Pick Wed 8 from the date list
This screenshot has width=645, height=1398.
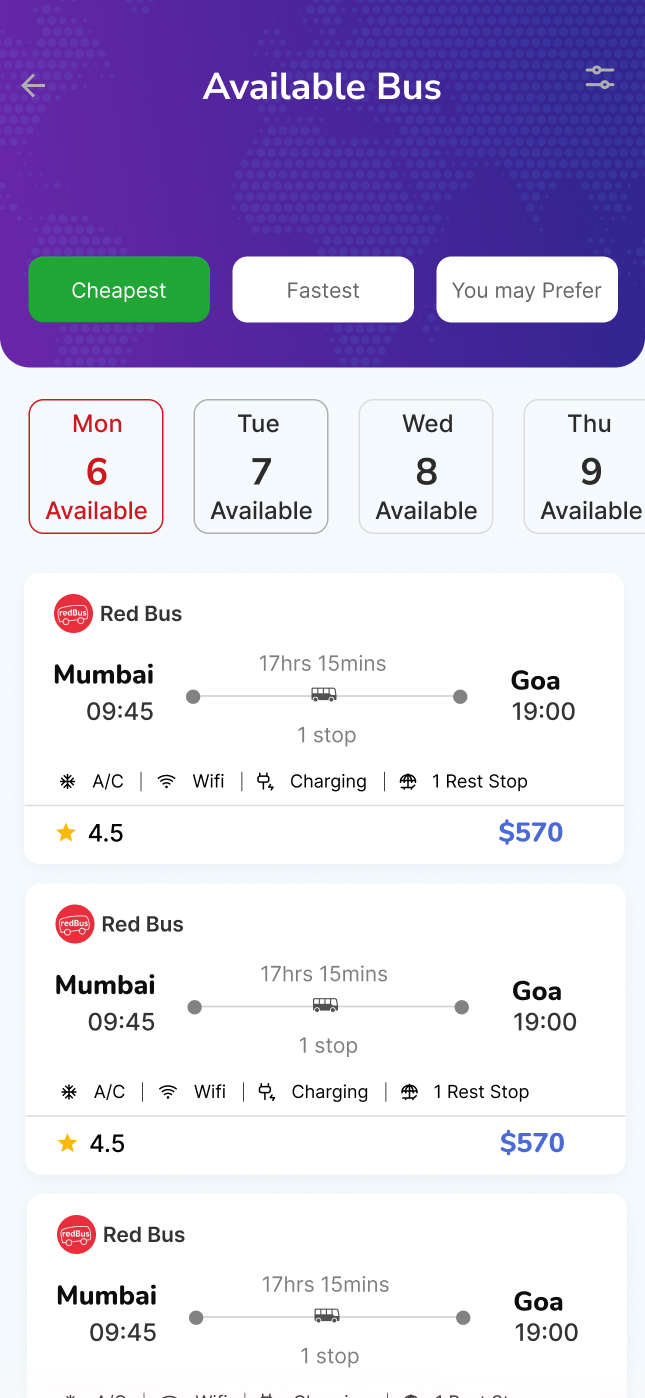click(426, 467)
